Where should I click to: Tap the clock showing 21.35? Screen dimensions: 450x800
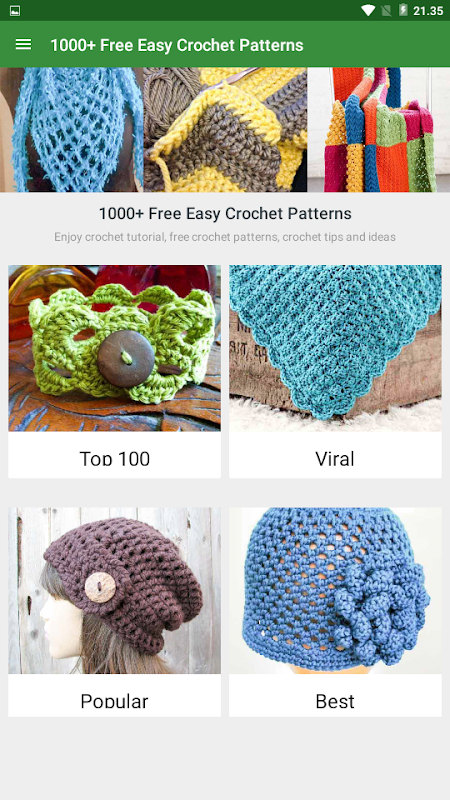click(428, 11)
